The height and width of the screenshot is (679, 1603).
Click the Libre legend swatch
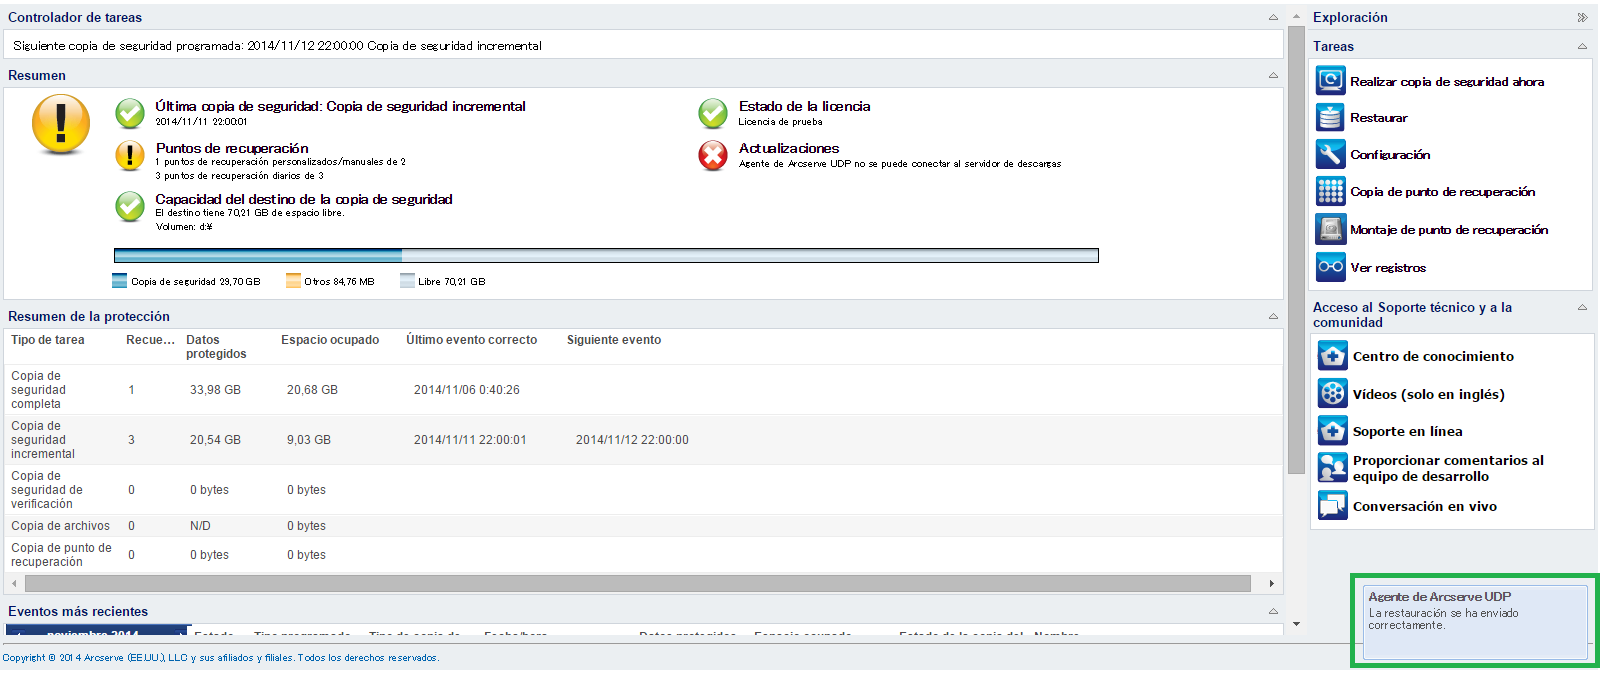pos(407,281)
